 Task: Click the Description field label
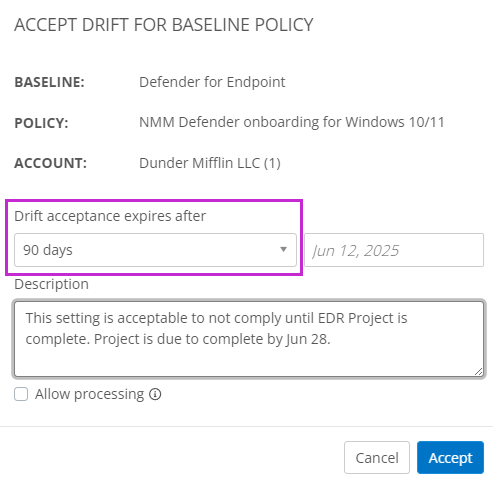[52, 284]
